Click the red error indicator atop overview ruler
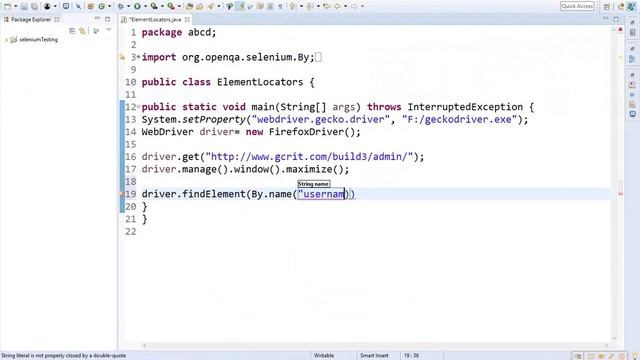 click(620, 29)
